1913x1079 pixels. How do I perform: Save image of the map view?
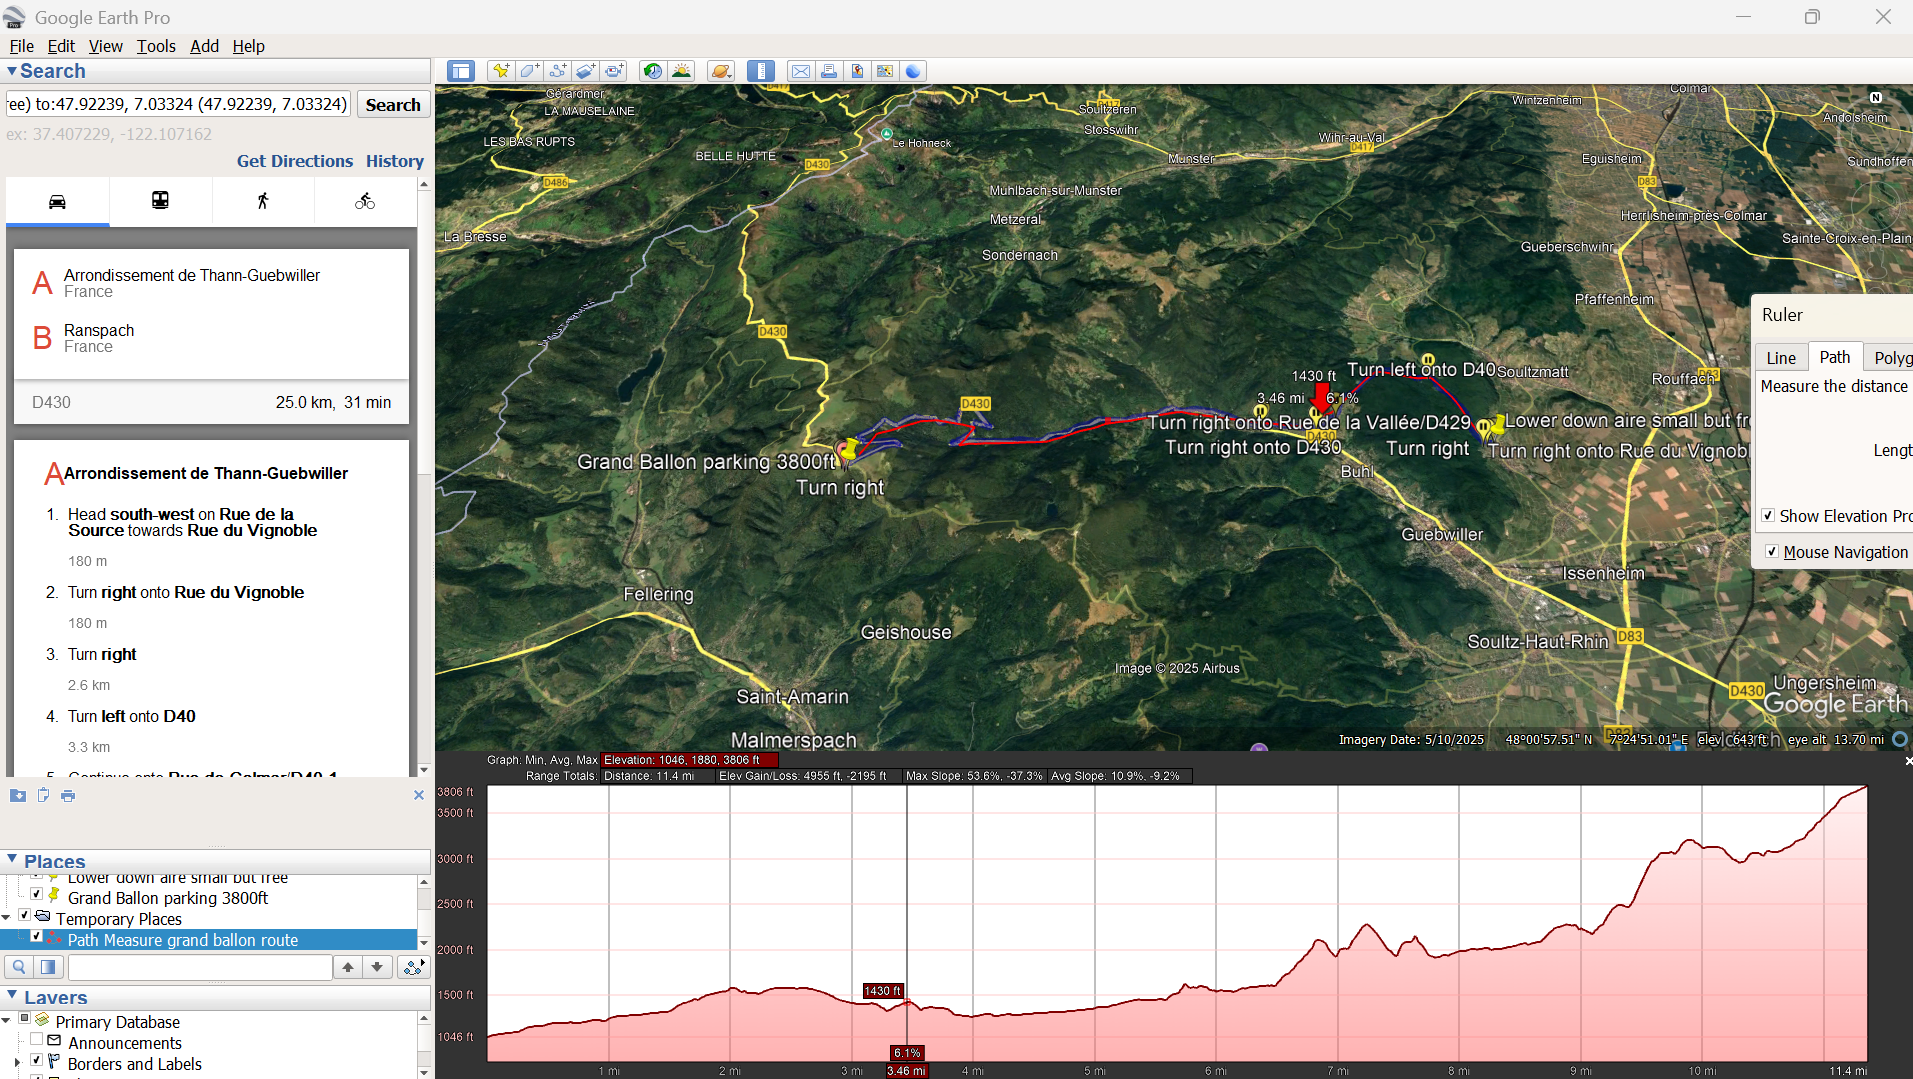tap(857, 71)
